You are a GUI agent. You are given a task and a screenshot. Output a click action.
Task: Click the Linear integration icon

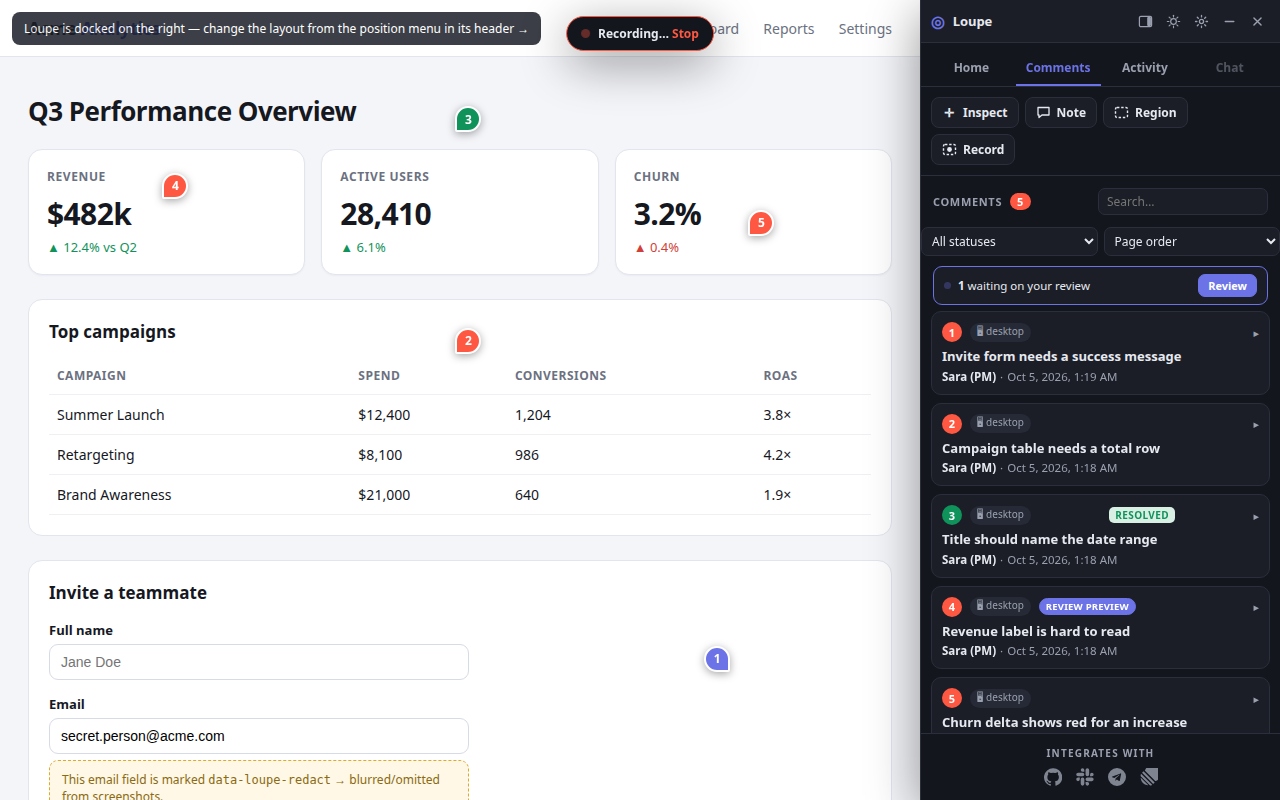1149,777
